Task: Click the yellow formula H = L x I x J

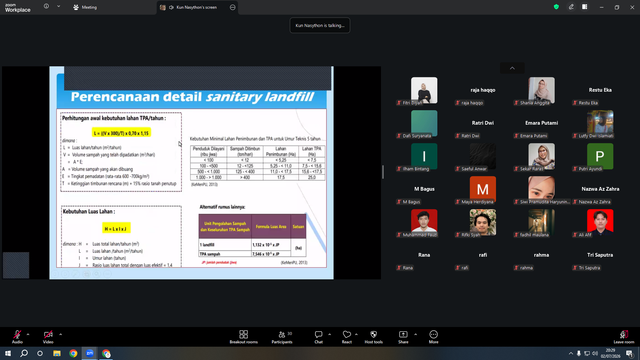Action: coord(116,229)
